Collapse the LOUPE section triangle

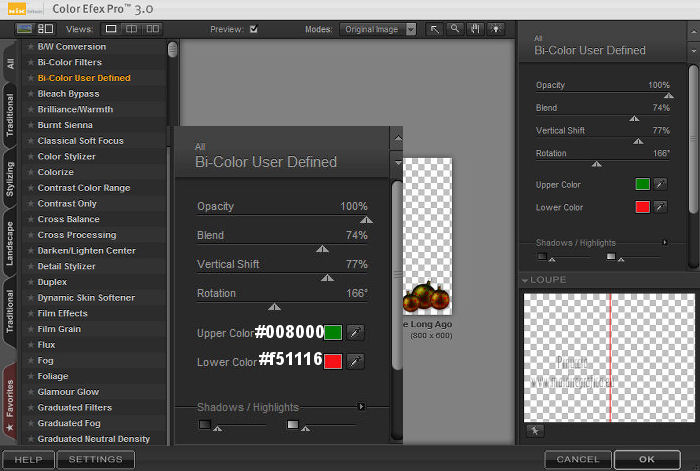[525, 280]
